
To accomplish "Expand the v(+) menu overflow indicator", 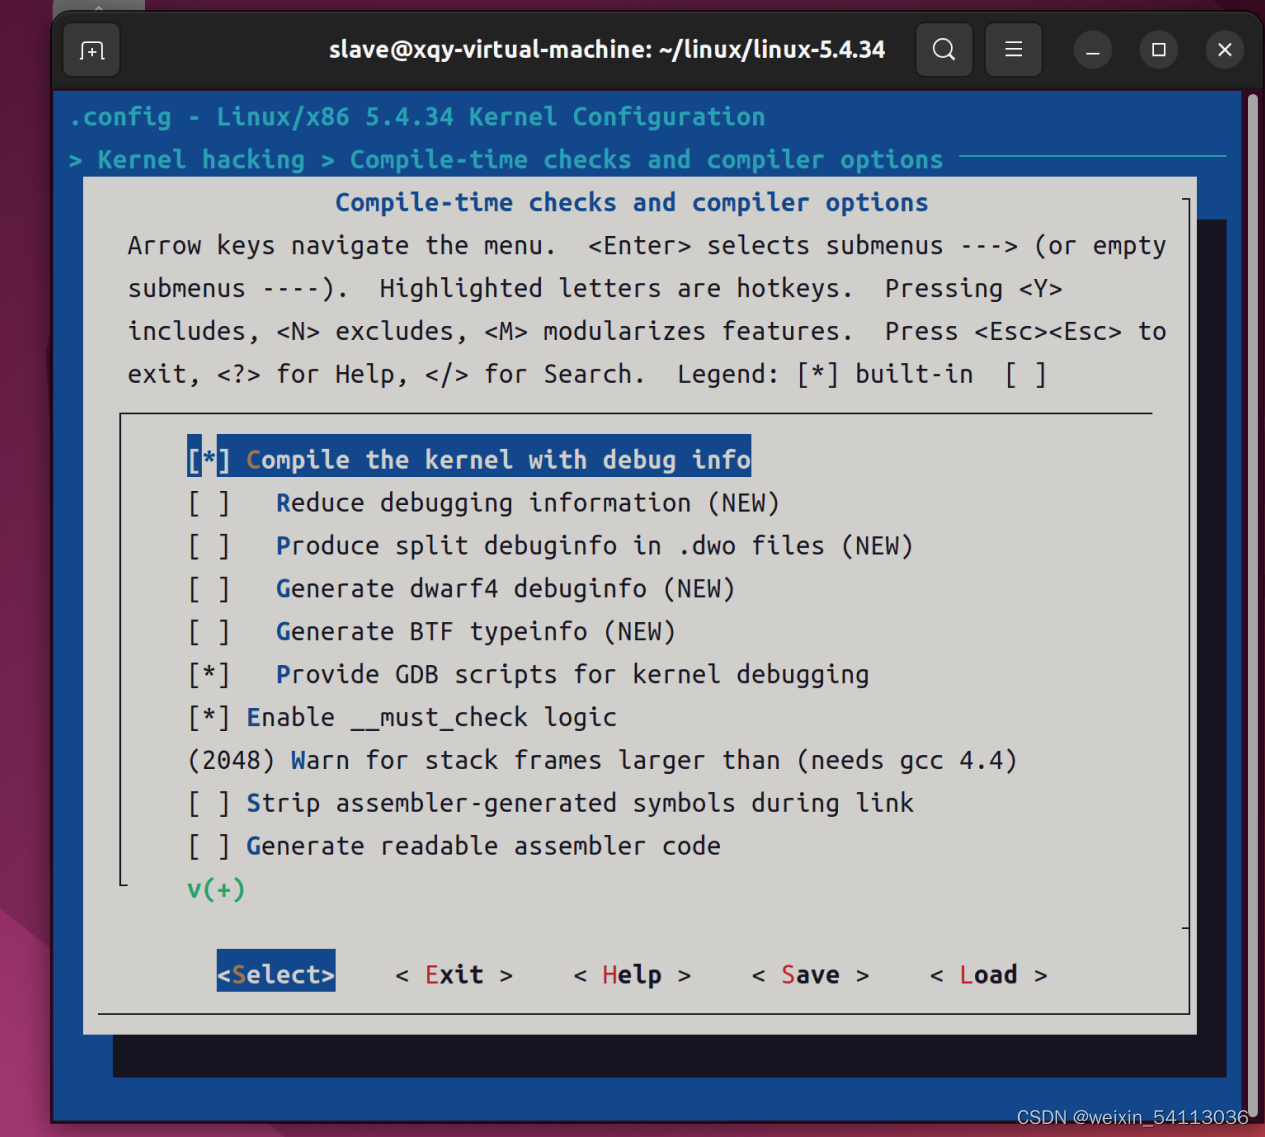I will 215,888.
